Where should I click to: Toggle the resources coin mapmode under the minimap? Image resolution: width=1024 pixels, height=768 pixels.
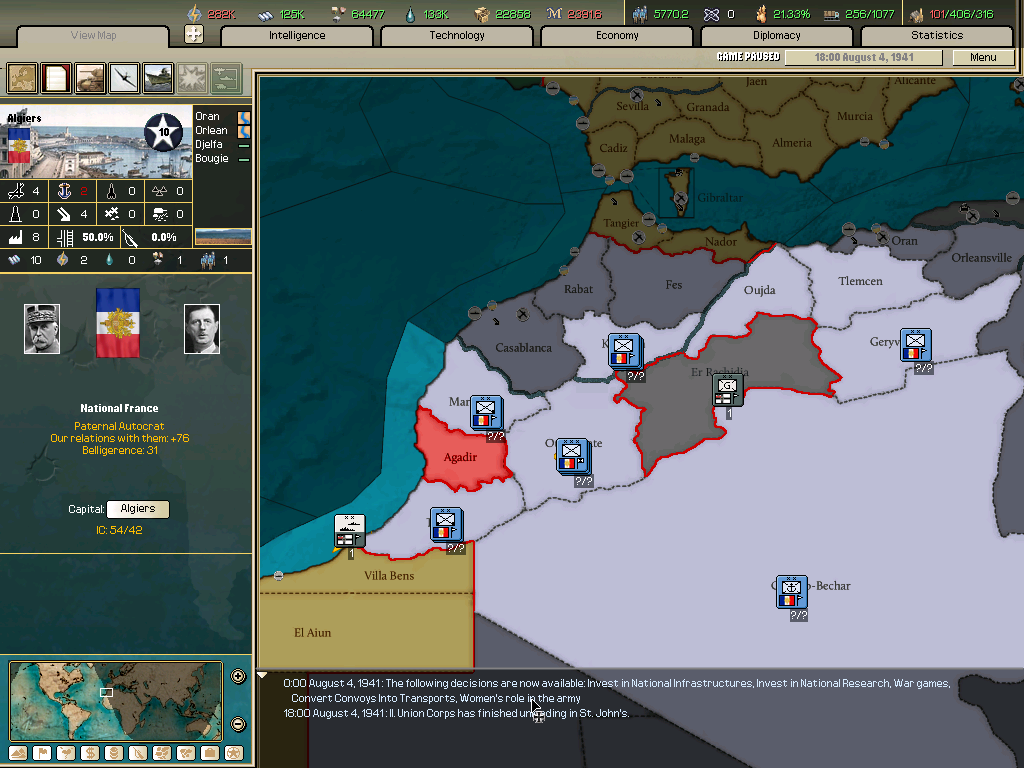pyautogui.click(x=113, y=753)
